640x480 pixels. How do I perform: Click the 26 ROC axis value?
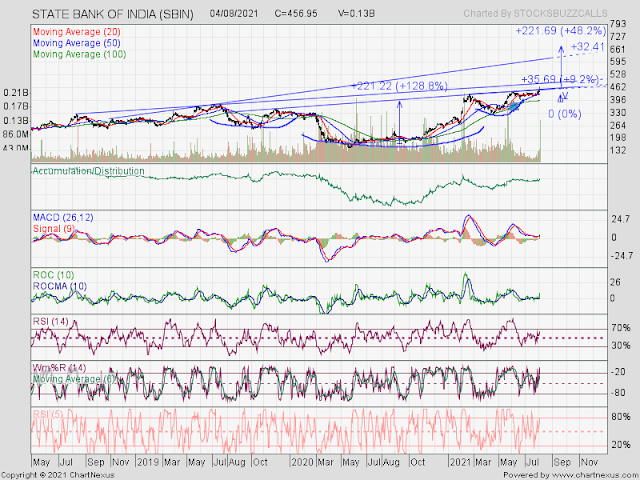(615, 282)
